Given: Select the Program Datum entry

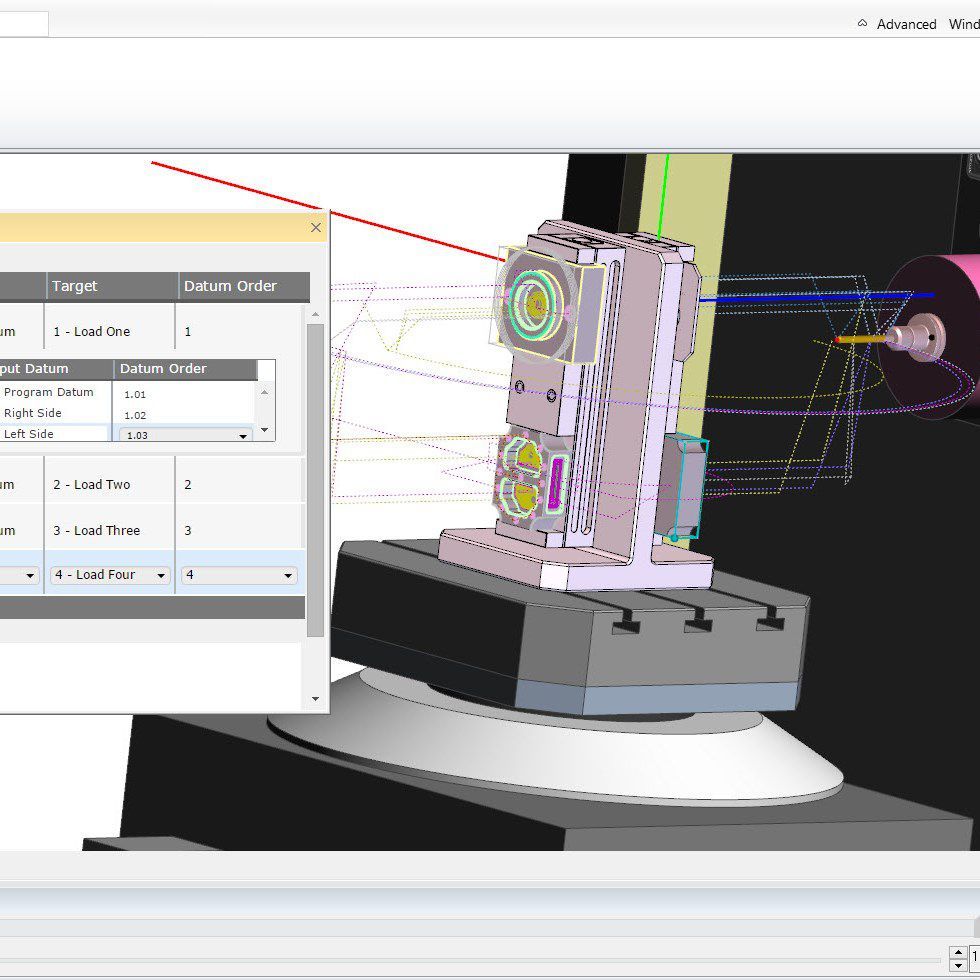Looking at the screenshot, I should point(49,392).
